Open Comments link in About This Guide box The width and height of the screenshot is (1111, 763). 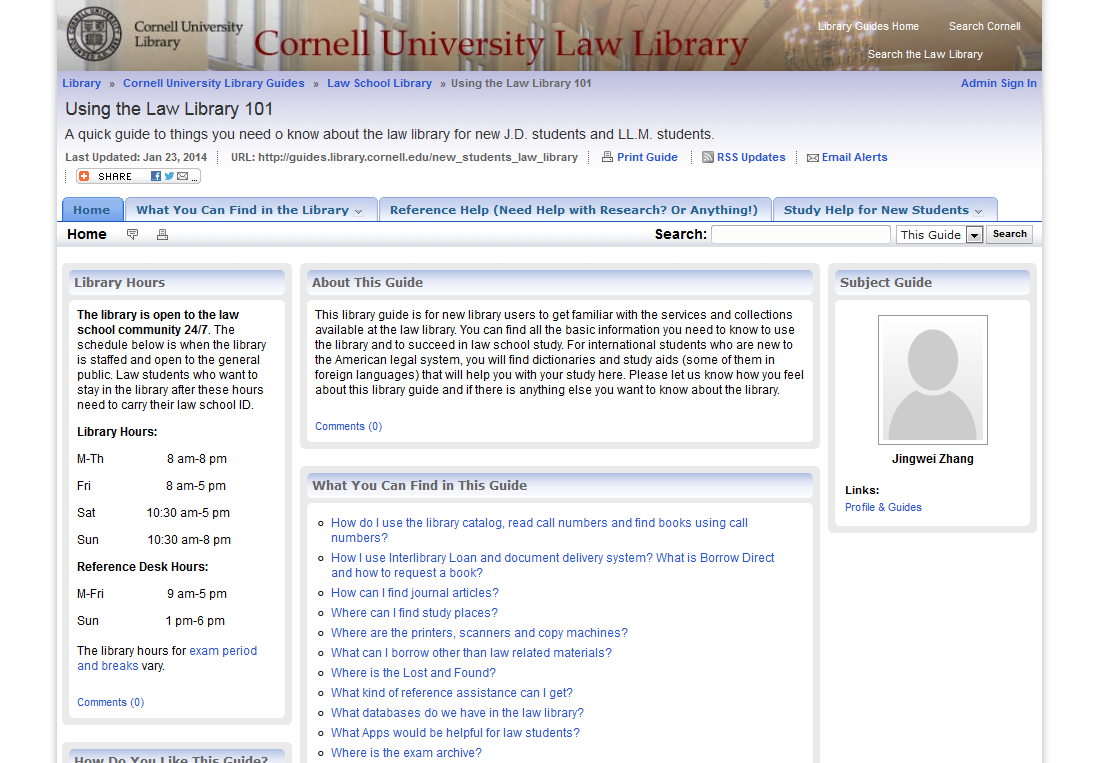(349, 426)
